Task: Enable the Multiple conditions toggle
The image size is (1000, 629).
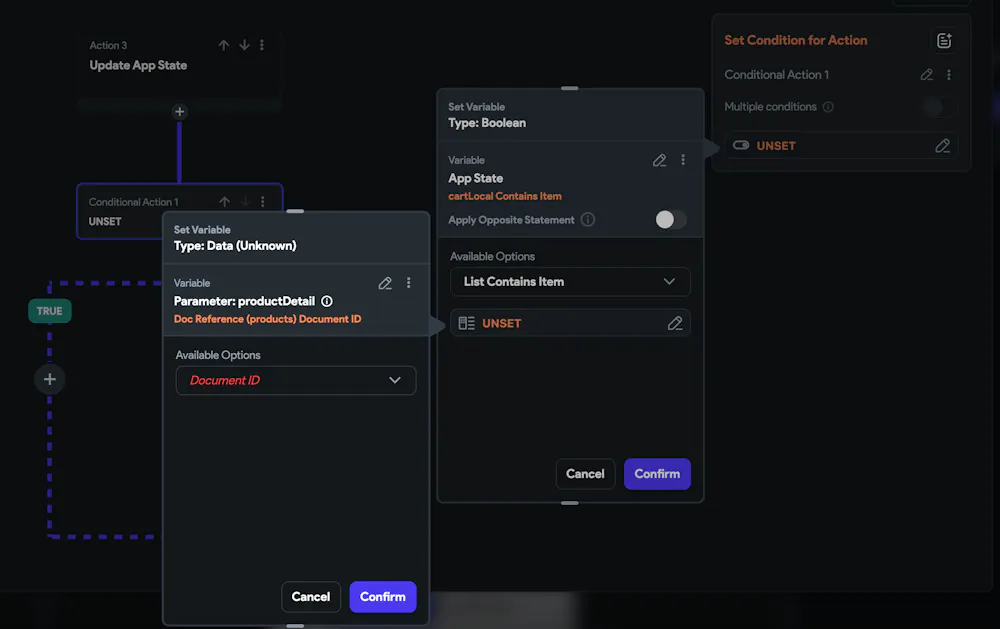Action: click(938, 107)
